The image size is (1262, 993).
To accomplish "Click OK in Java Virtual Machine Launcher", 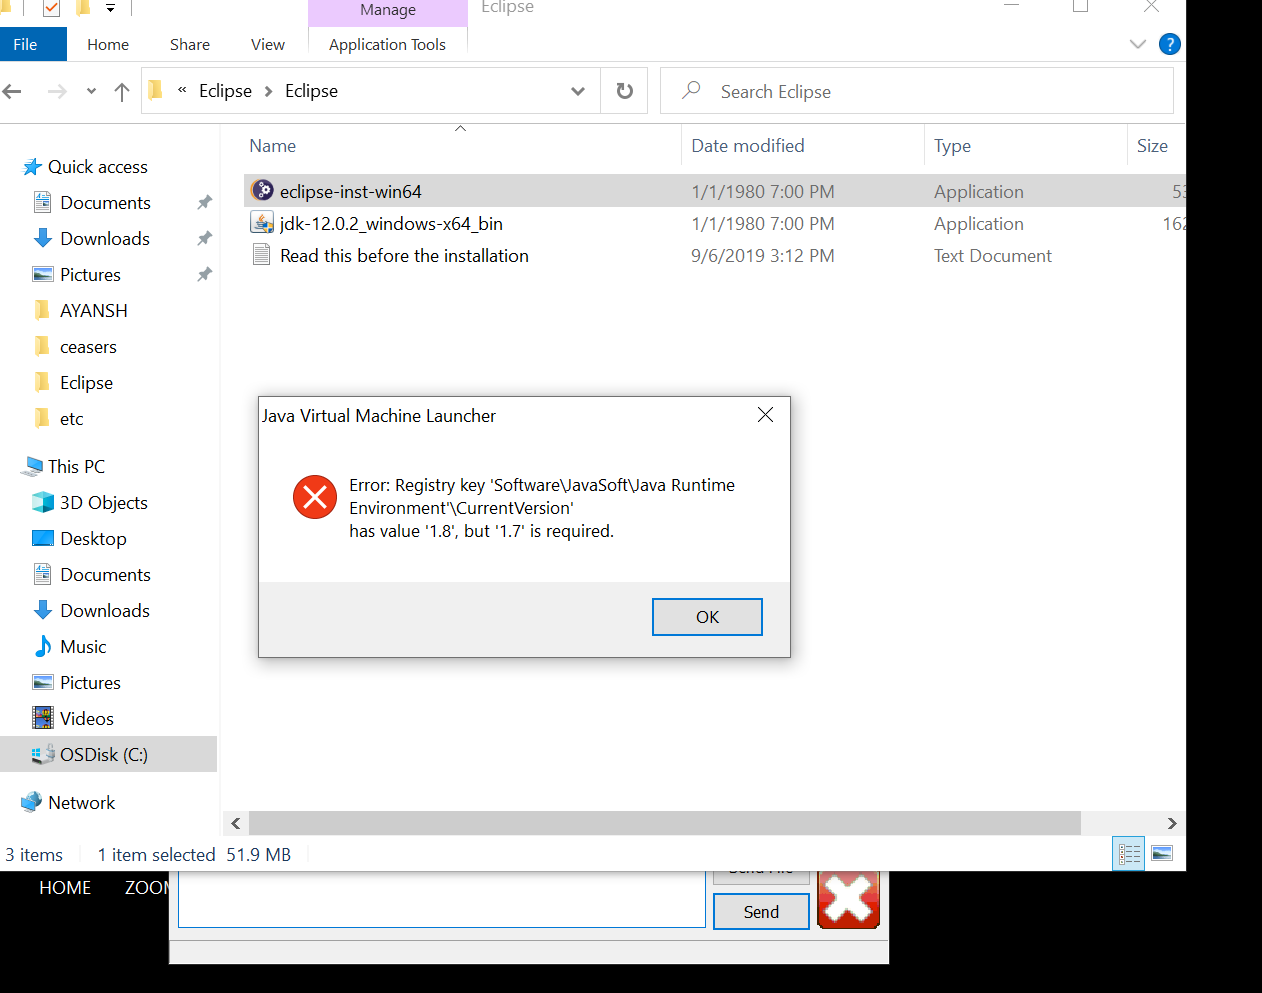I will pyautogui.click(x=707, y=617).
